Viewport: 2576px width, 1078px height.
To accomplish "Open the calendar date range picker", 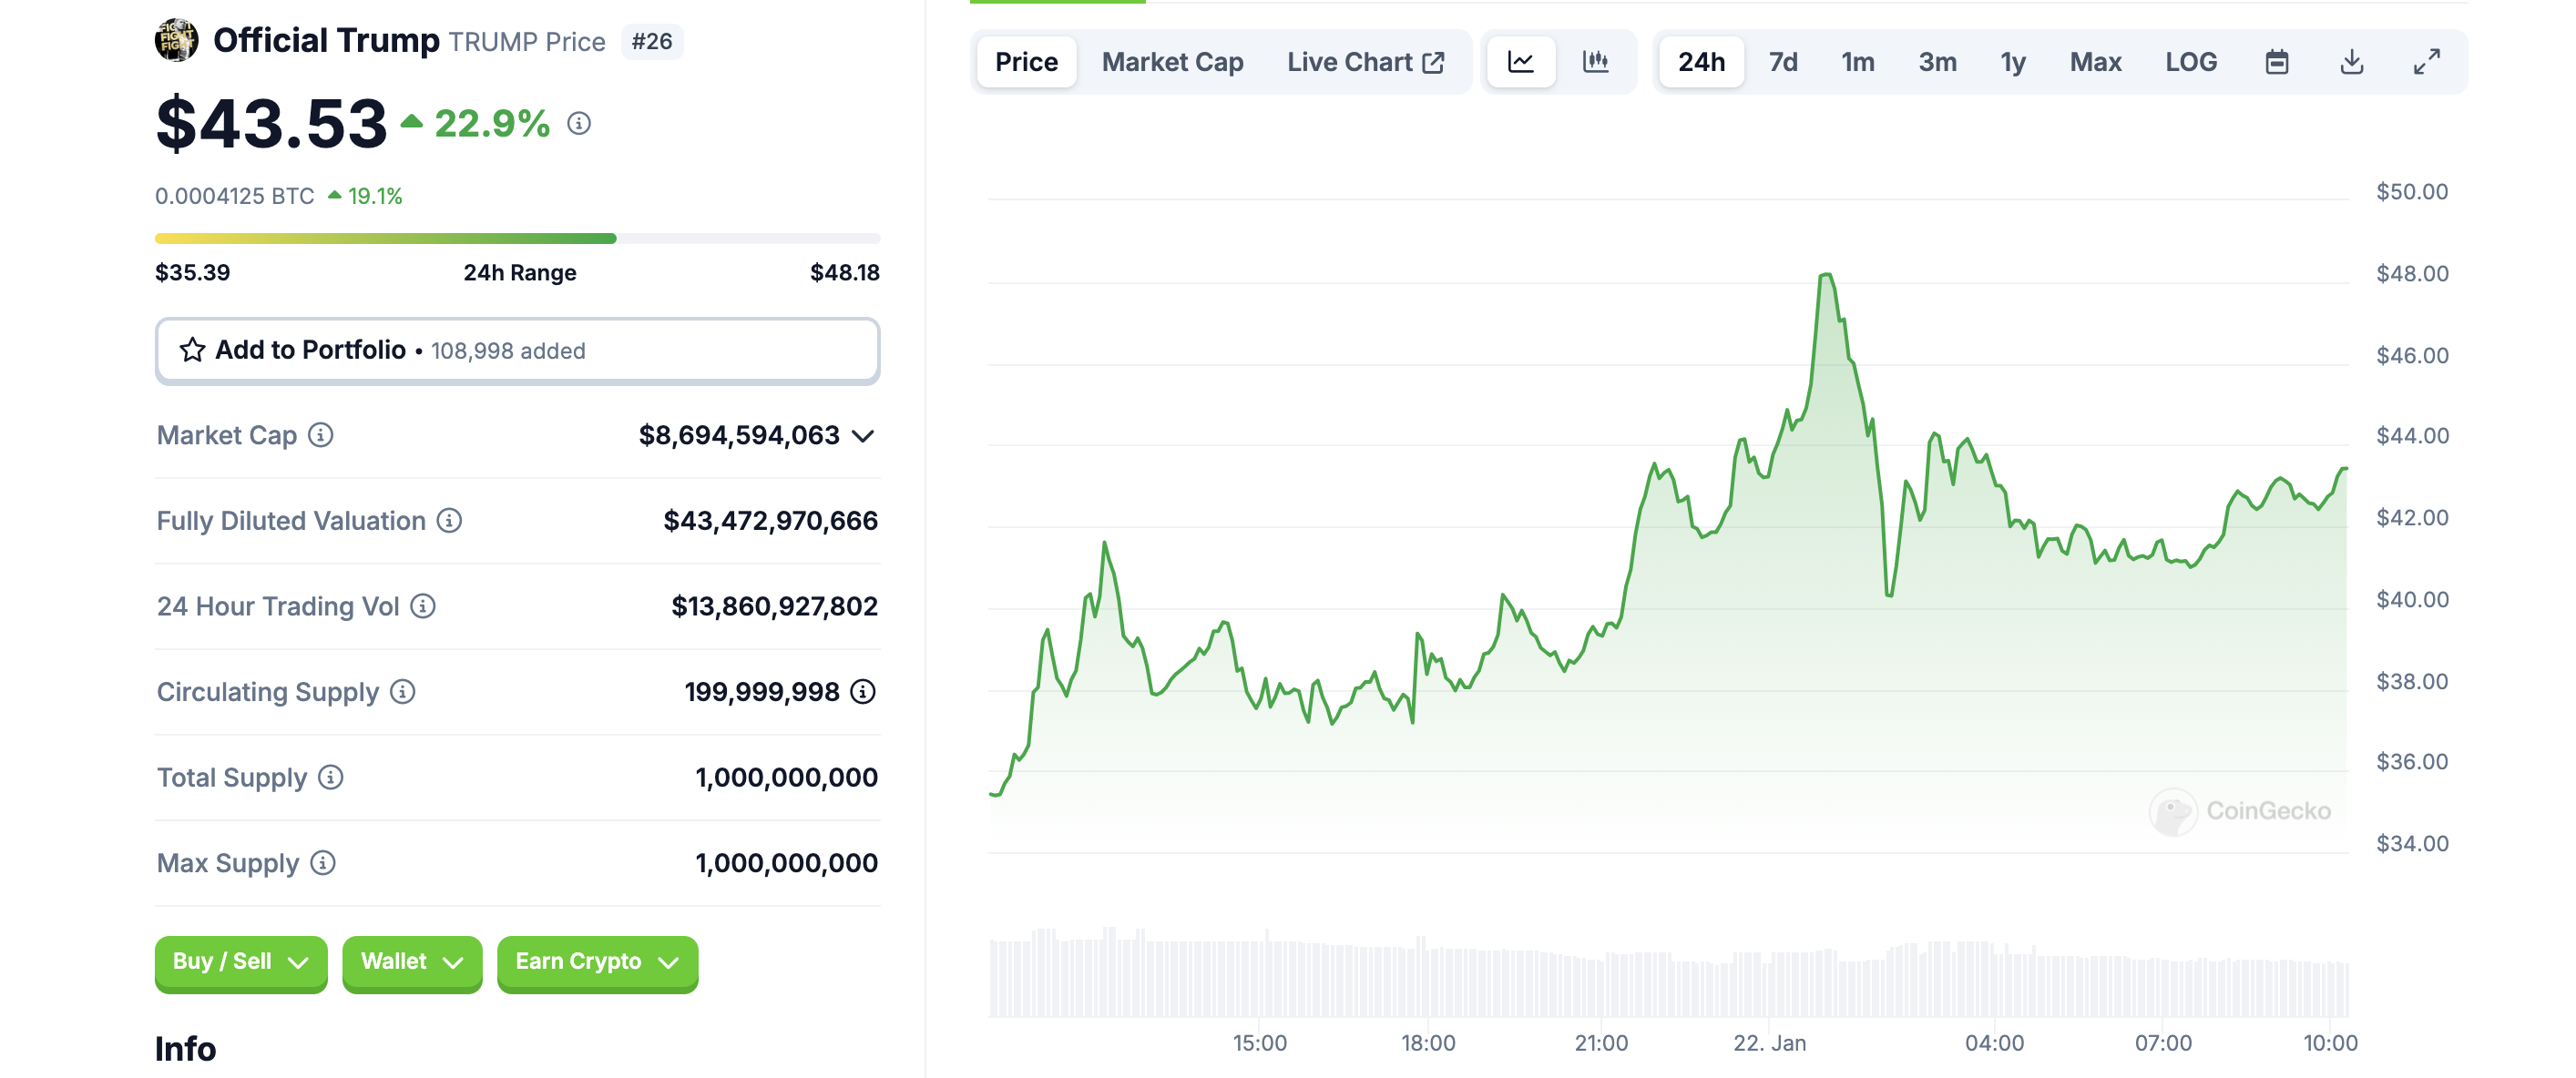I will pyautogui.click(x=2276, y=62).
